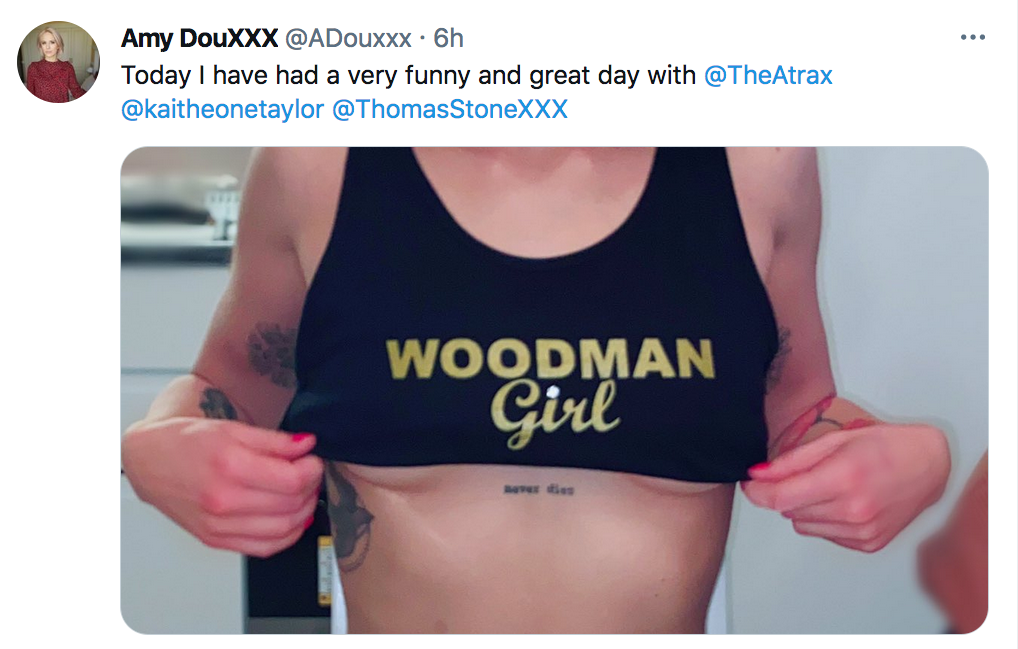The image size is (1018, 649).
Task: Click the Amy DouXXX display name
Action: (x=199, y=38)
